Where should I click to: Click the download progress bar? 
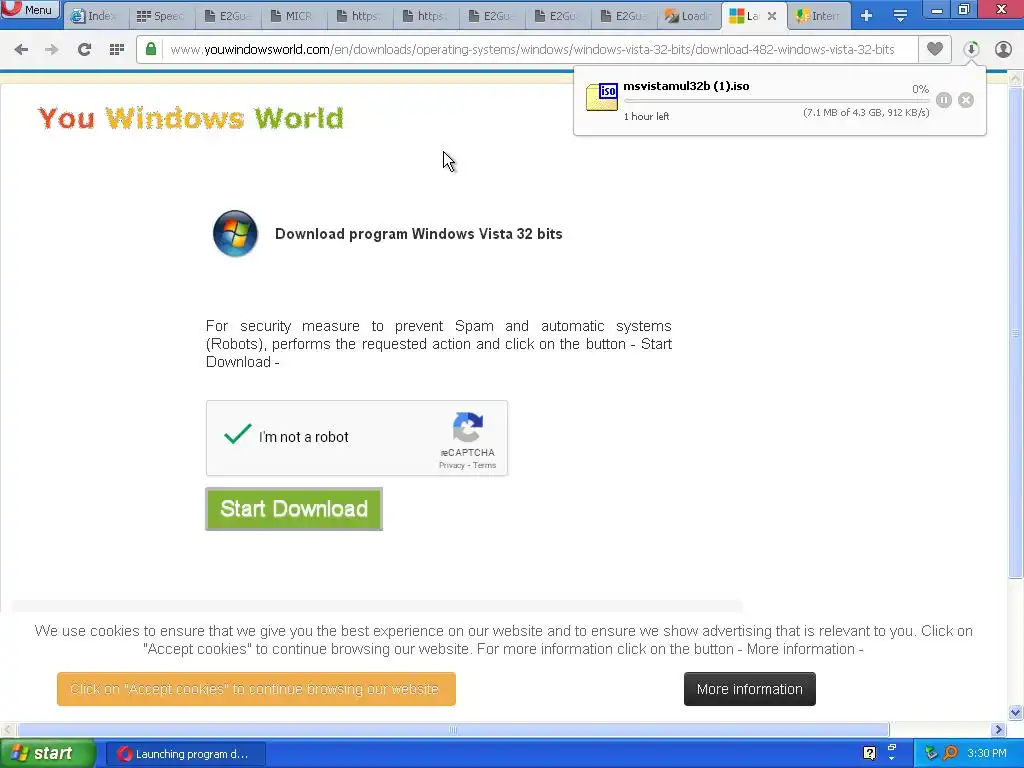coord(776,101)
